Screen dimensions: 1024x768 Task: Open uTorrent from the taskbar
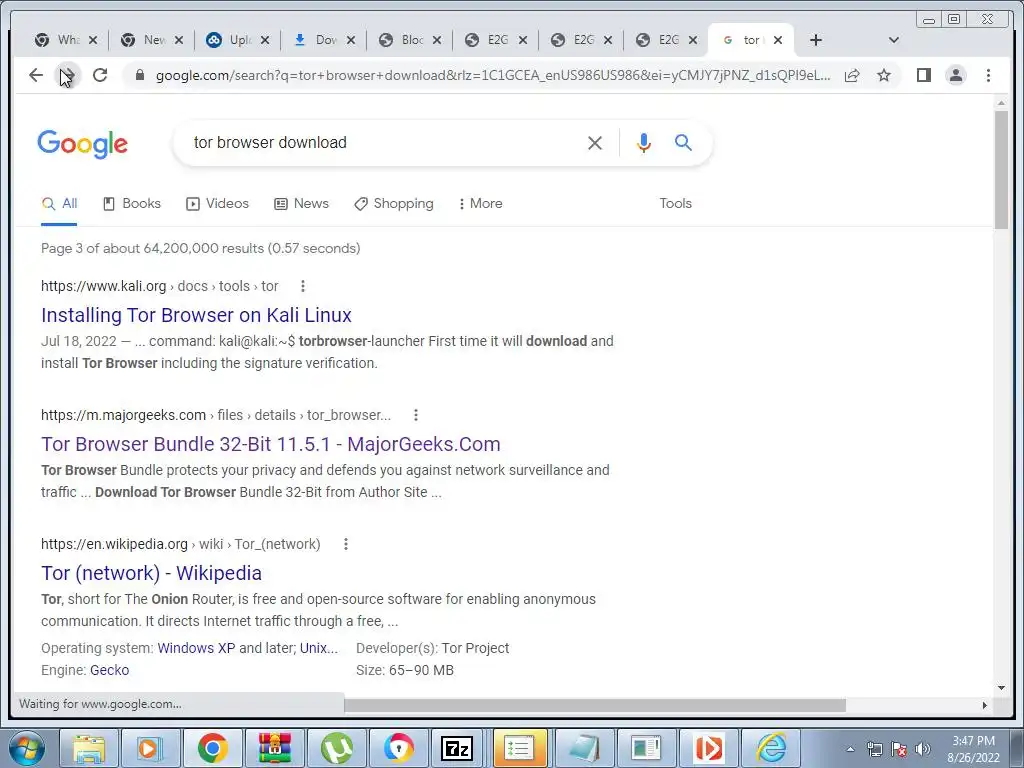pos(336,748)
